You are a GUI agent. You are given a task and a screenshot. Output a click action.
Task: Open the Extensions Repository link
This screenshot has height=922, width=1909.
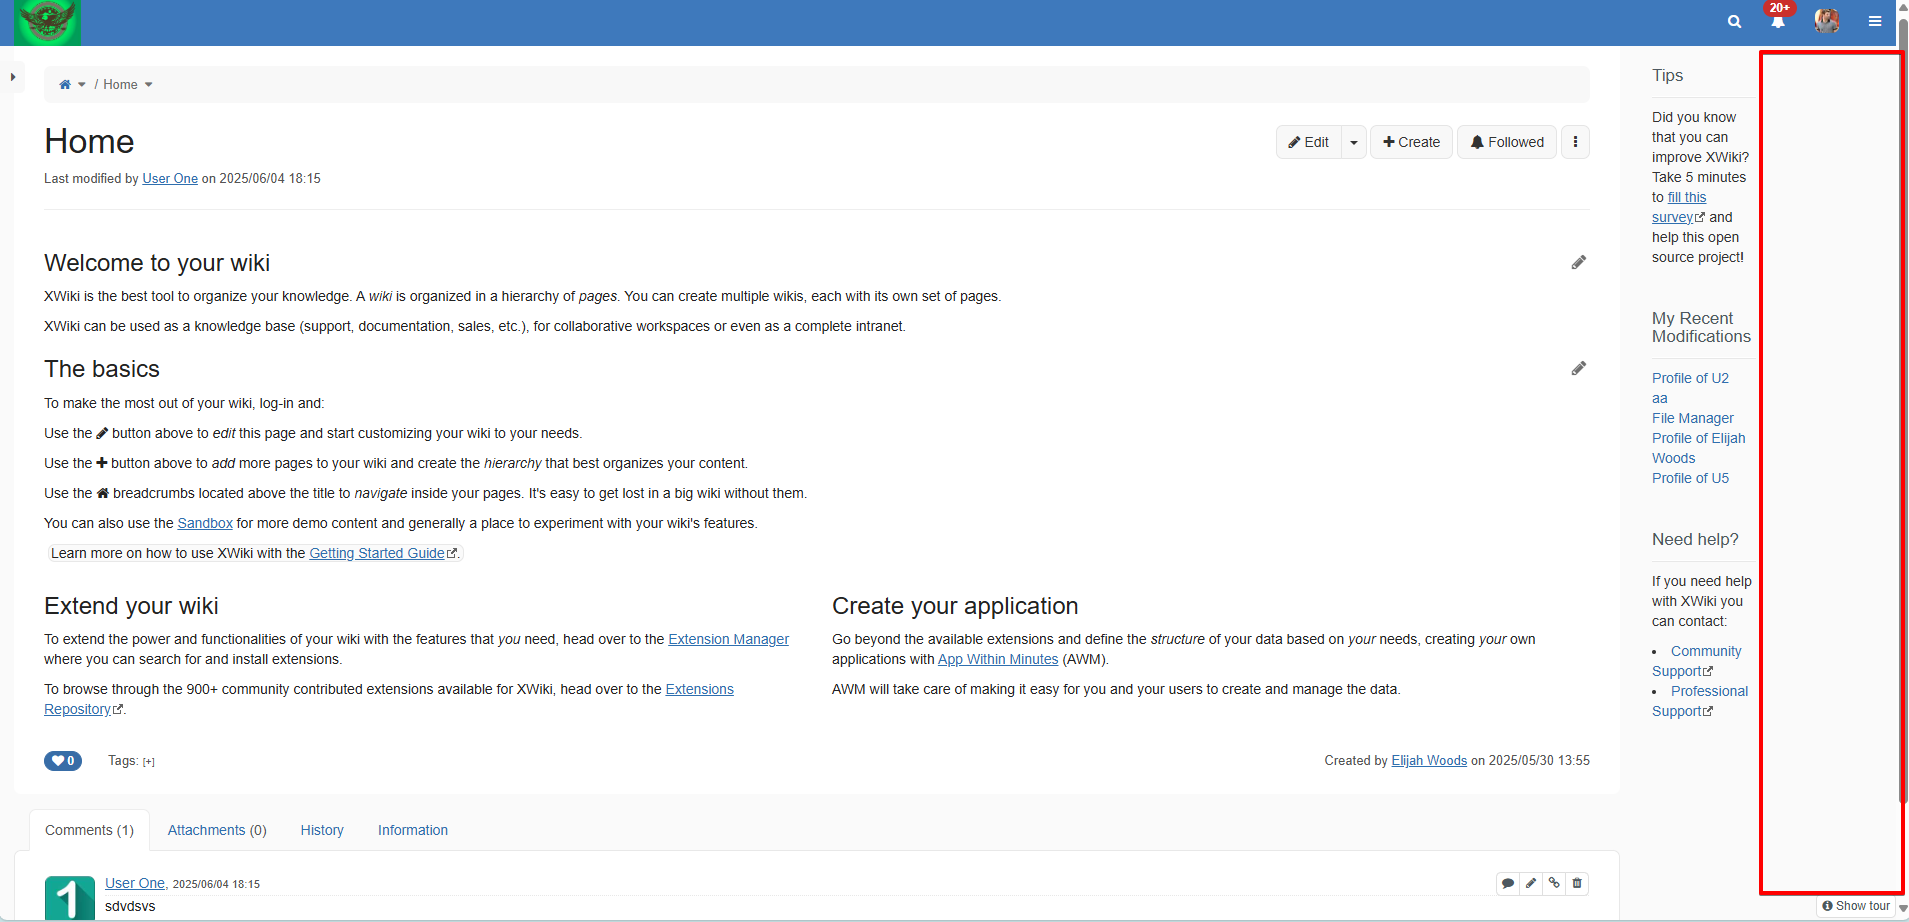(389, 699)
